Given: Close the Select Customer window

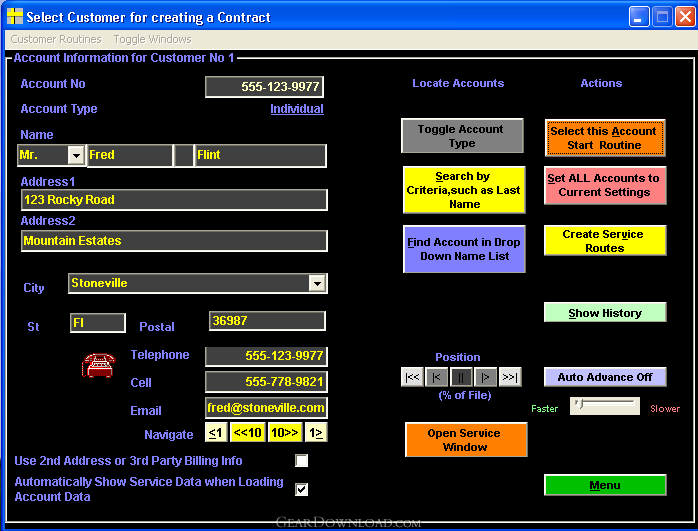Looking at the screenshot, I should point(686,17).
